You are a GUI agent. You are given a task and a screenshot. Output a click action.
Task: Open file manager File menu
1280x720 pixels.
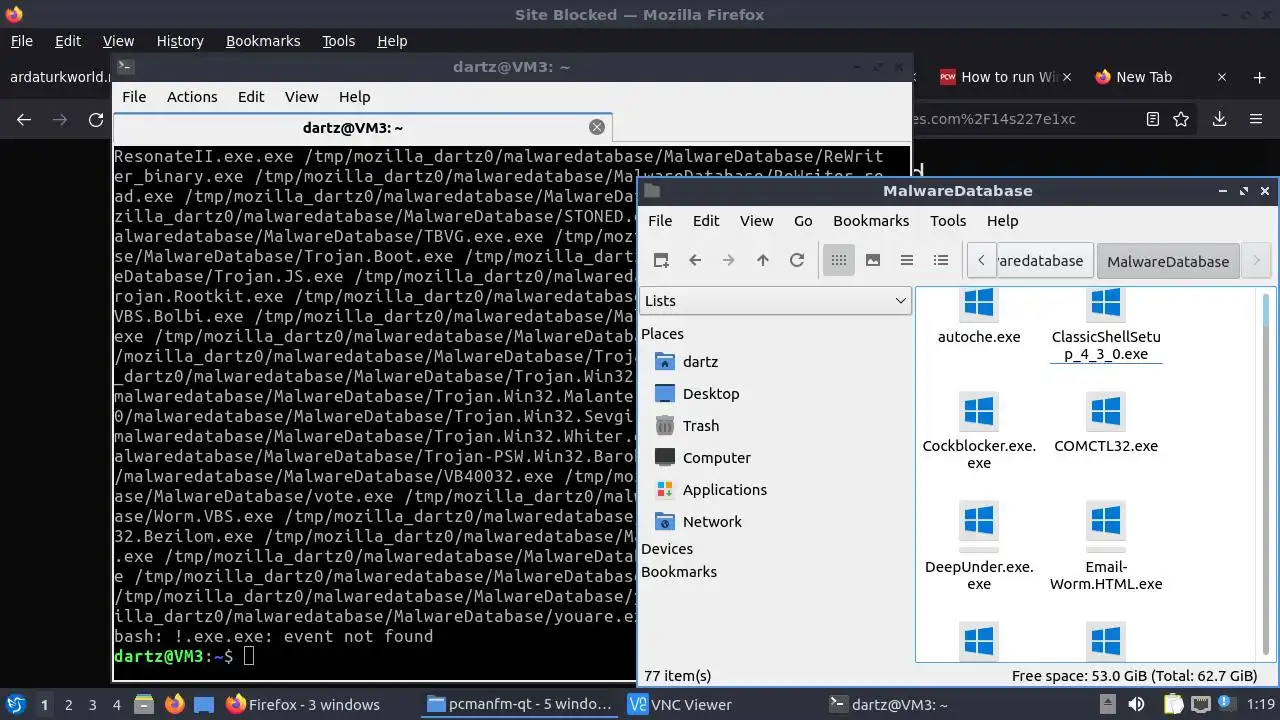pos(660,221)
